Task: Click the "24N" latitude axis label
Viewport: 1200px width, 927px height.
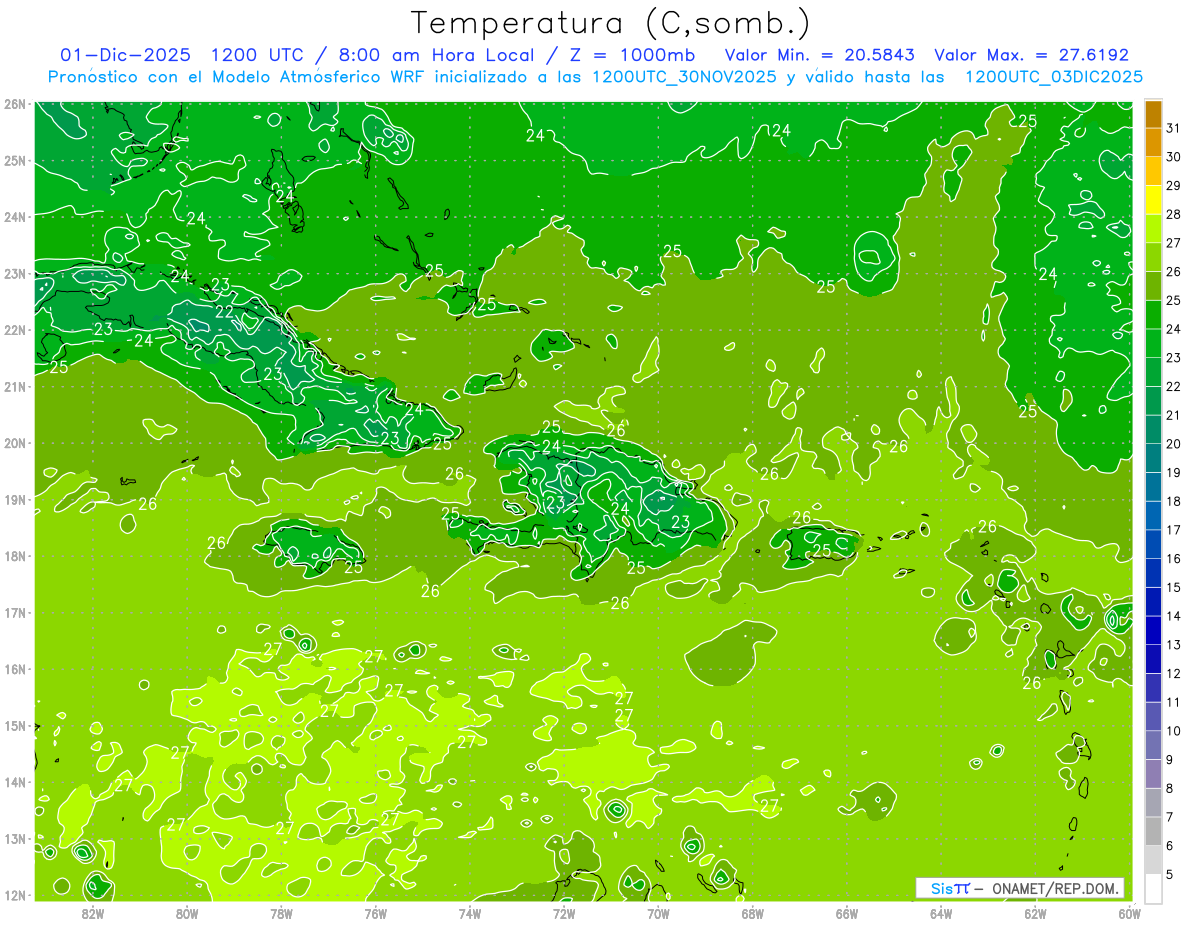Action: click(14, 217)
